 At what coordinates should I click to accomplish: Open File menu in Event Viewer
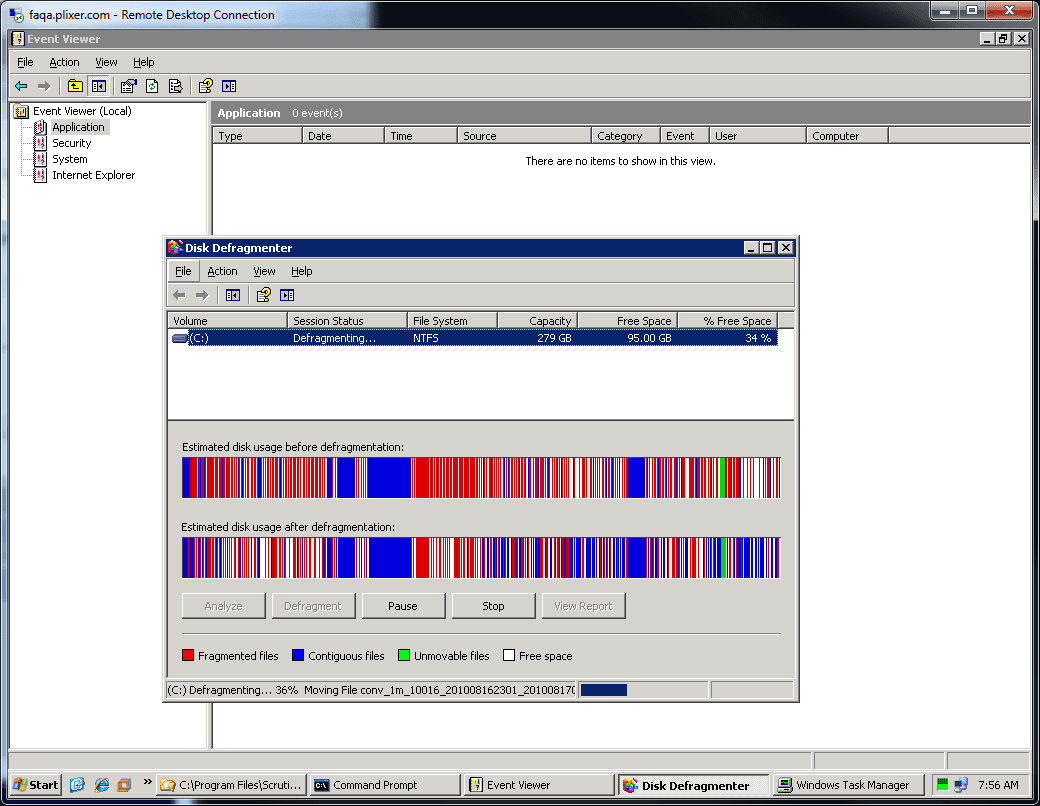[x=25, y=62]
